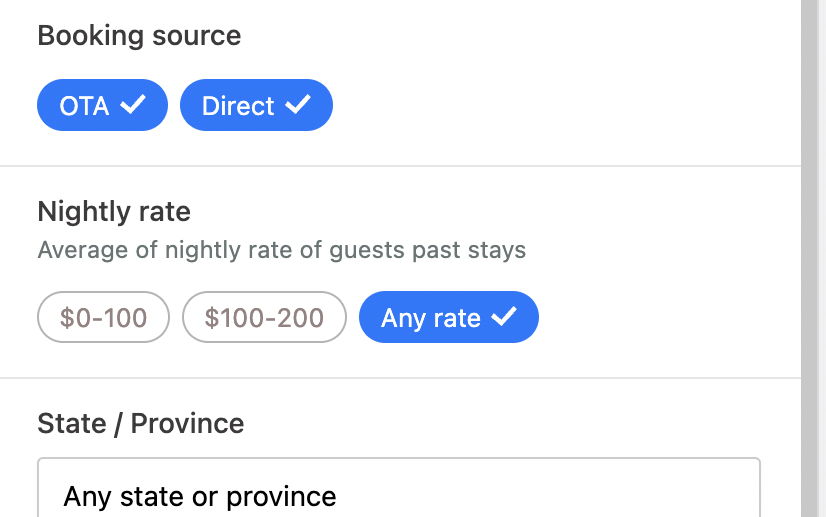Viewport: 826px width, 517px height.
Task: Click the 'Direct' text label
Action: pos(238,106)
